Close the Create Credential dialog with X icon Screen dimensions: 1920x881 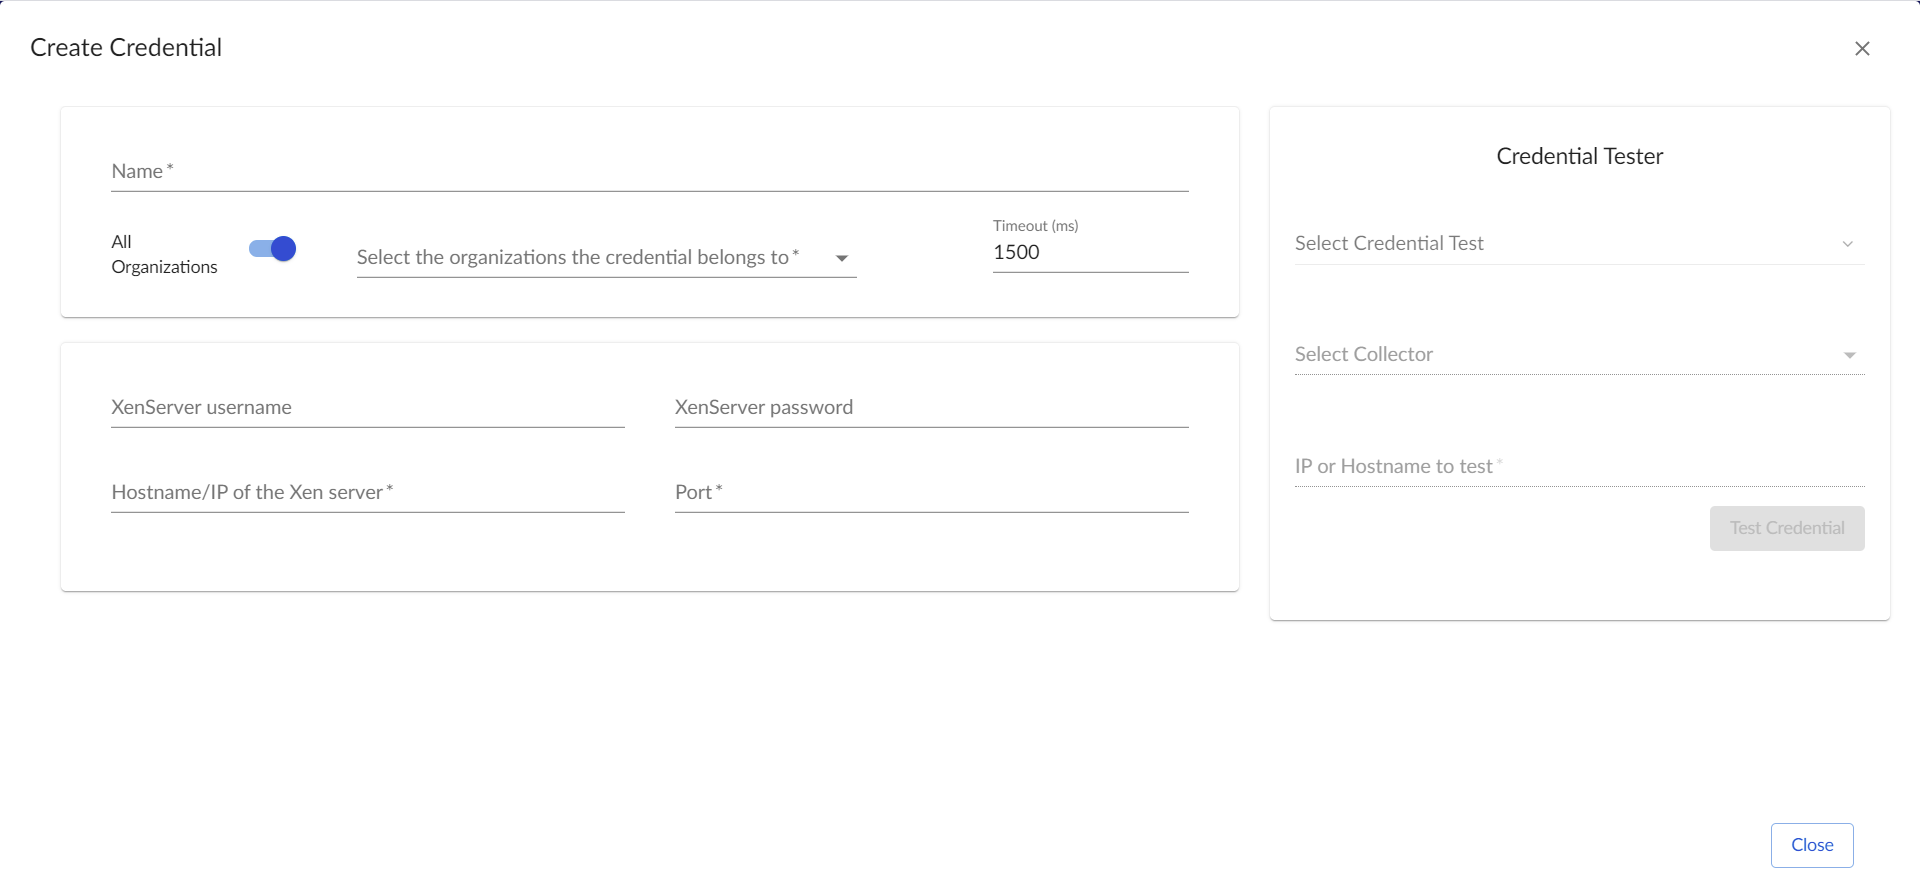pos(1862,48)
